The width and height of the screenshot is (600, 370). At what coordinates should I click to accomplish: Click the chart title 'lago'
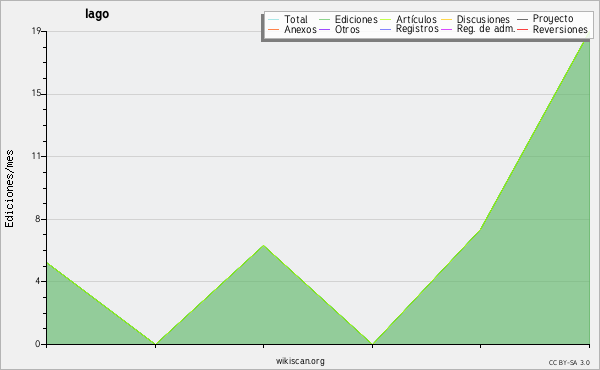pos(97,14)
